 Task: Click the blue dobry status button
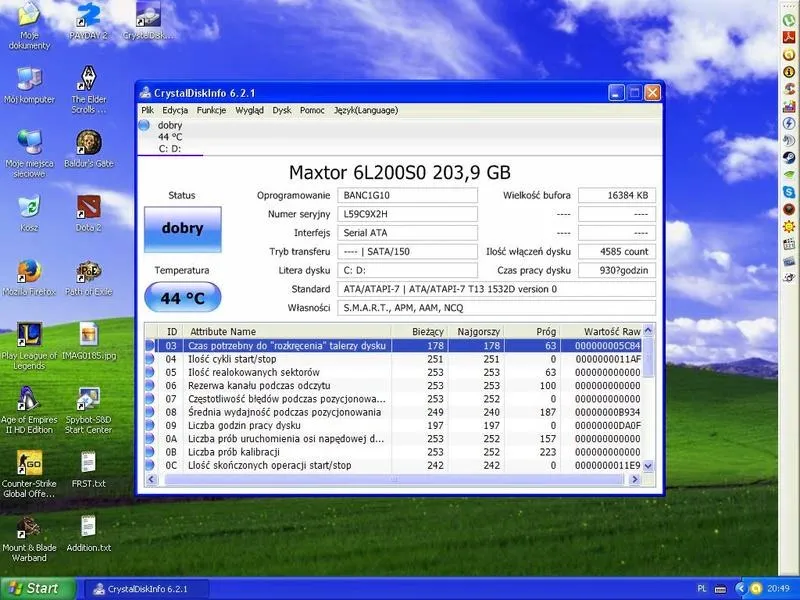[x=183, y=229]
